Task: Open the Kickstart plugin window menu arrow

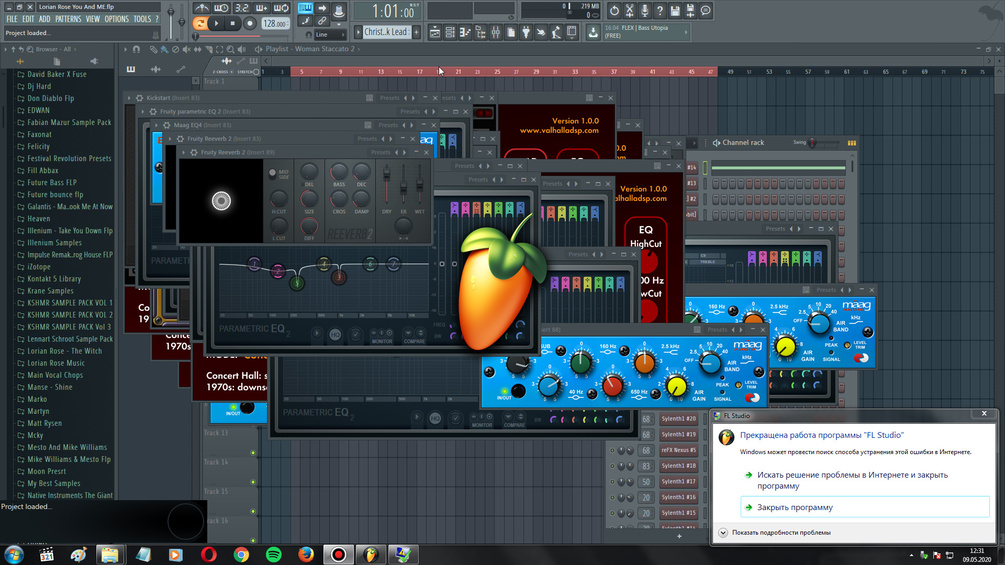Action: [129, 98]
